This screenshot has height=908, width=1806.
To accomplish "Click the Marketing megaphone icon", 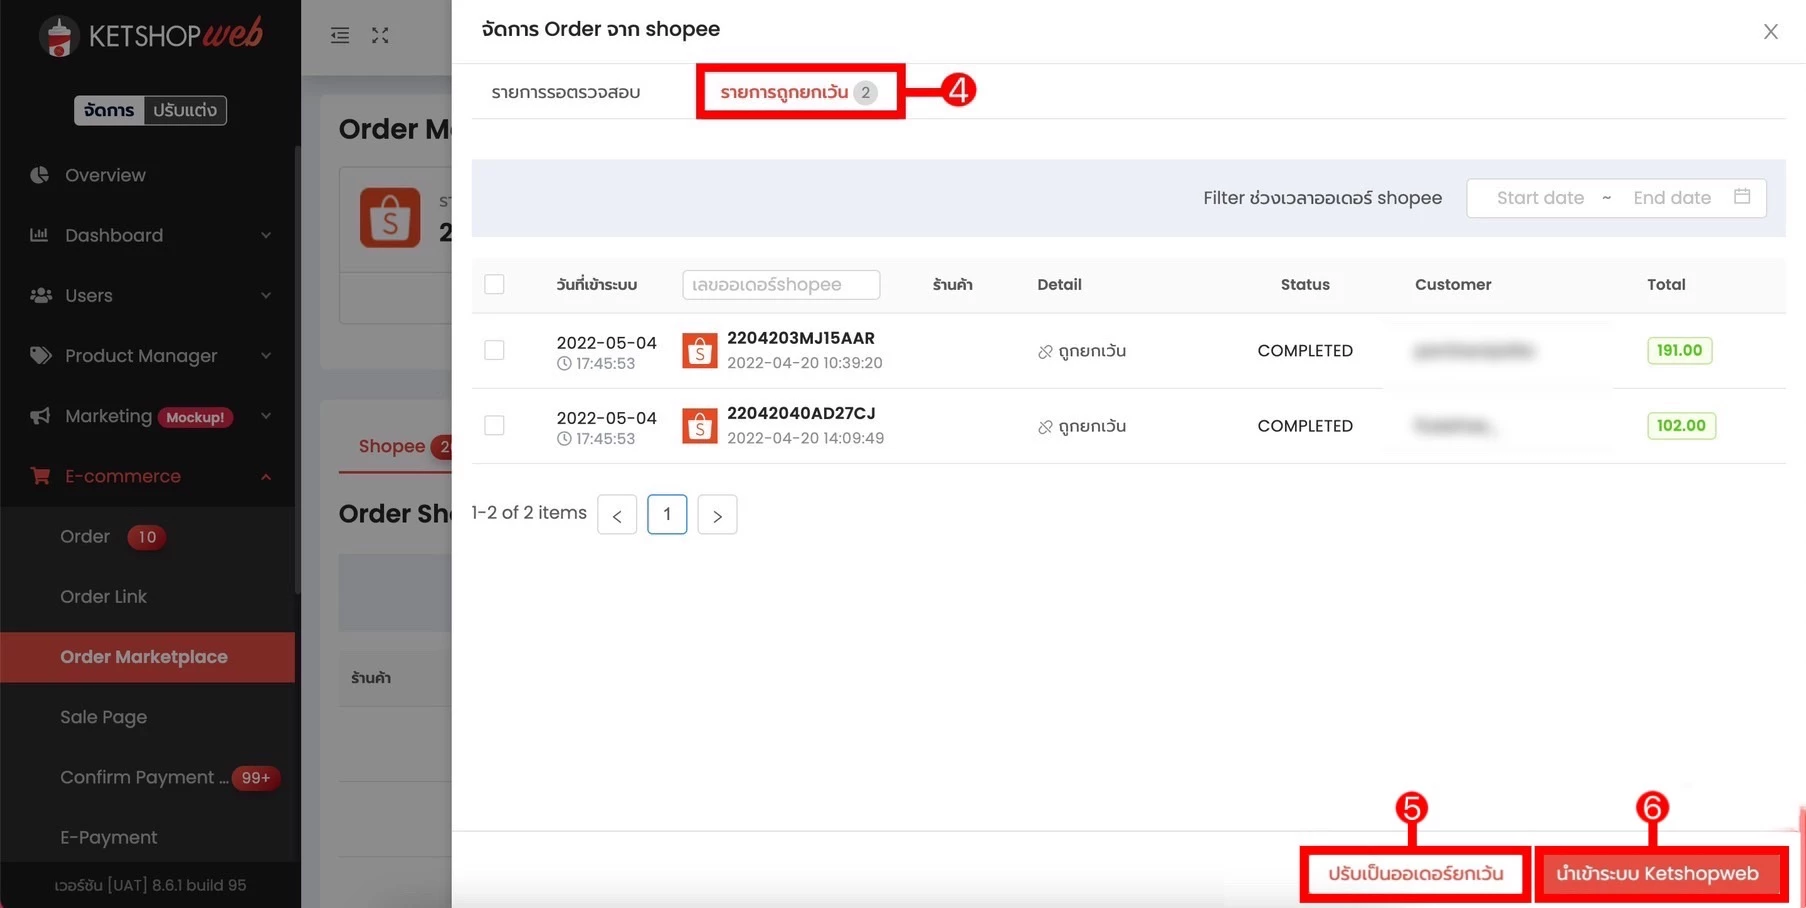I will click(x=40, y=416).
